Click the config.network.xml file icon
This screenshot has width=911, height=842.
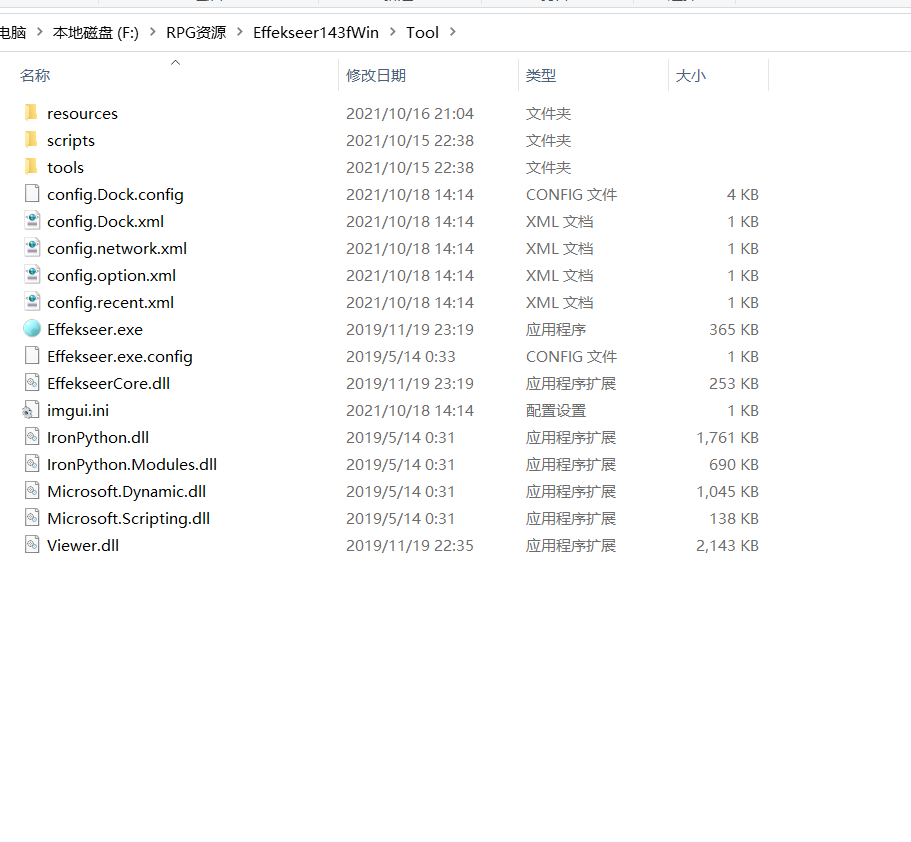pyautogui.click(x=32, y=248)
